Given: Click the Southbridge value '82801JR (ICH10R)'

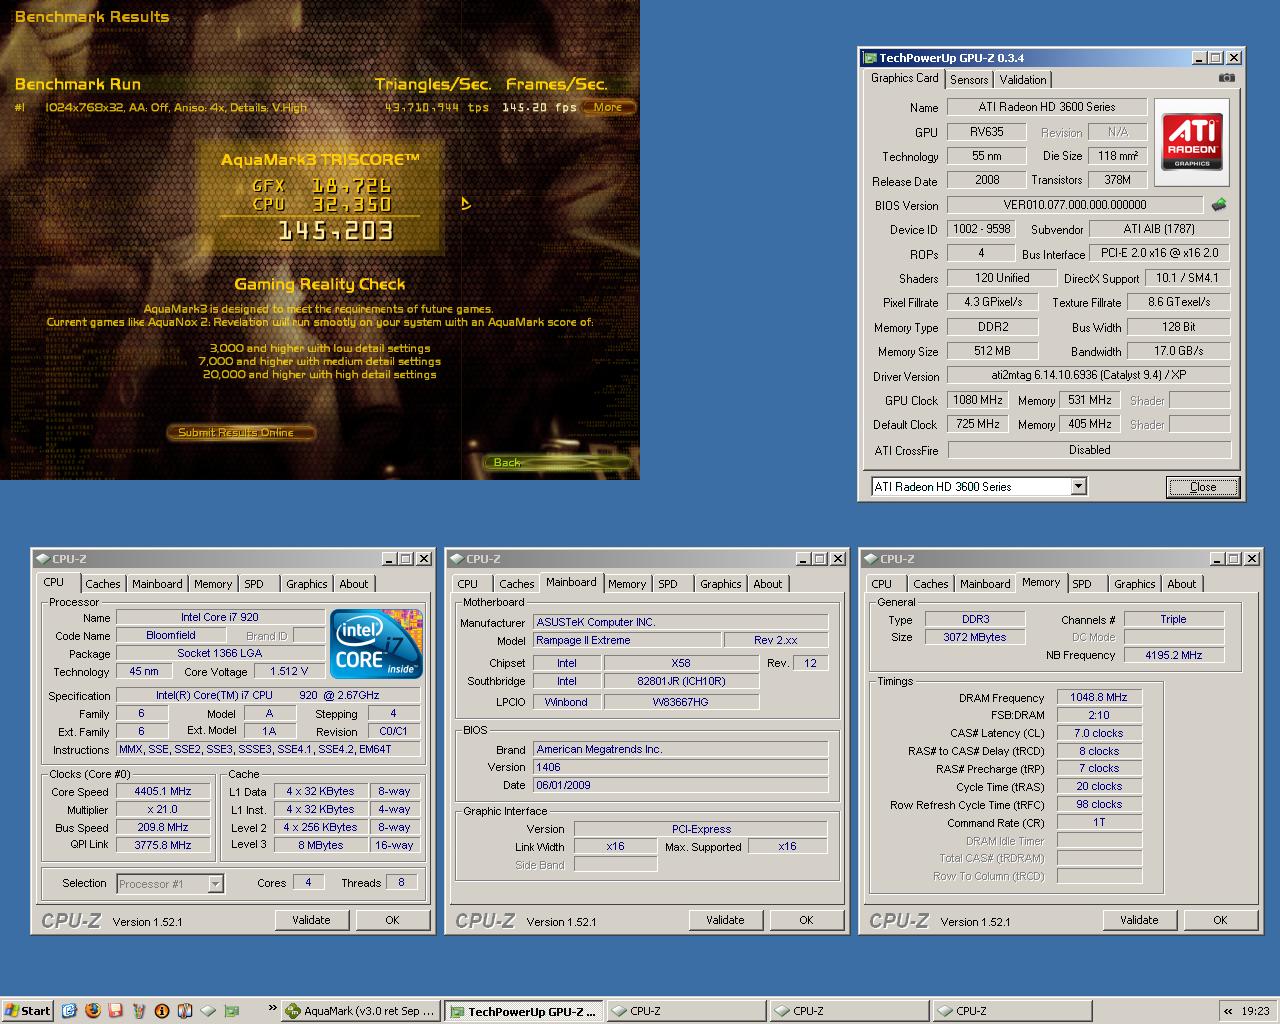Looking at the screenshot, I should coord(681,681).
